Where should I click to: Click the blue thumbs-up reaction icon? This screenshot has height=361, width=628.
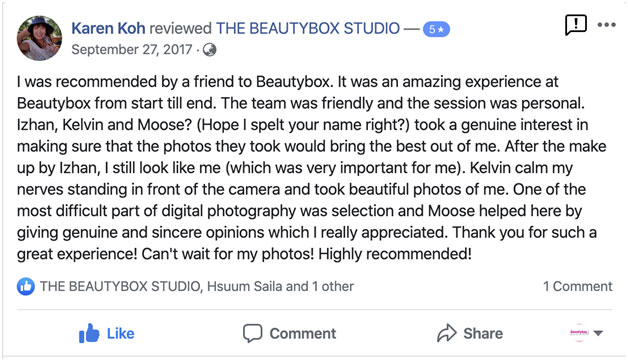(26, 286)
